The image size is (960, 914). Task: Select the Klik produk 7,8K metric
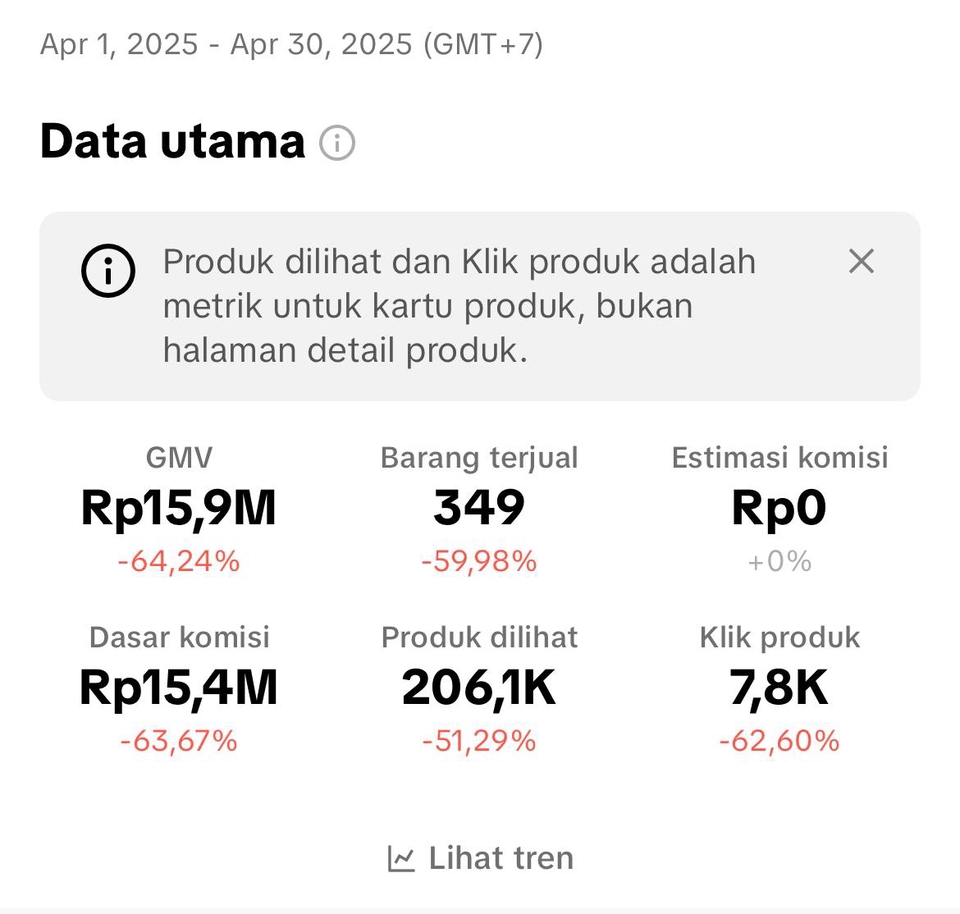(x=779, y=688)
